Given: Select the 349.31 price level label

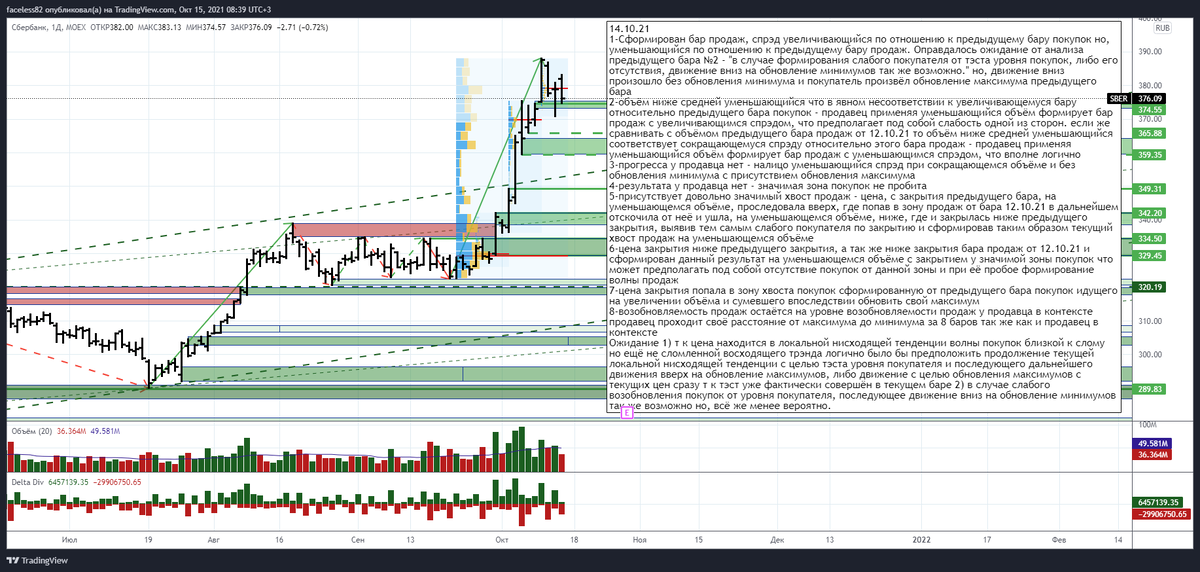Looking at the screenshot, I should [1150, 189].
